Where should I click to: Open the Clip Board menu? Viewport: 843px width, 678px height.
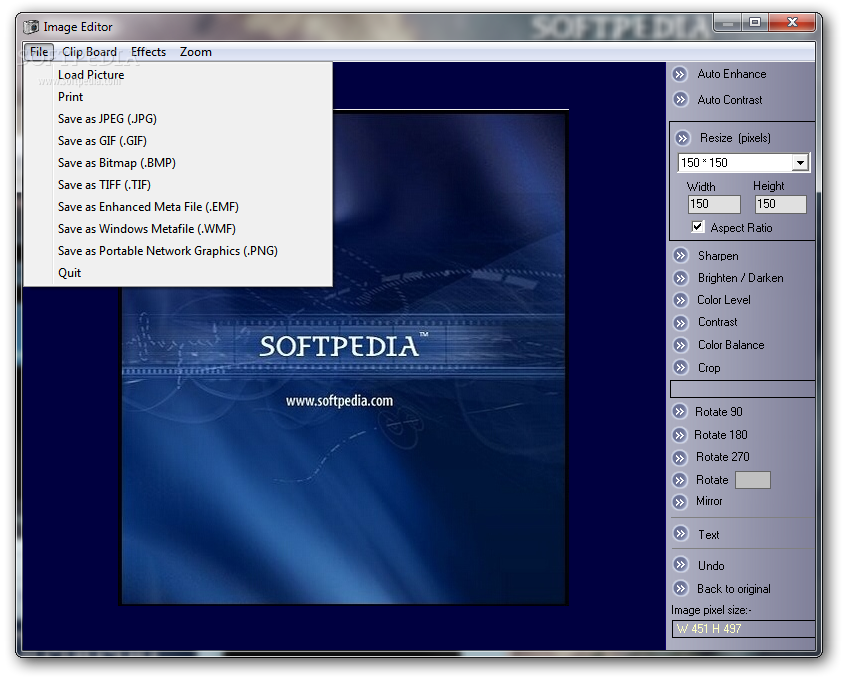coord(89,52)
